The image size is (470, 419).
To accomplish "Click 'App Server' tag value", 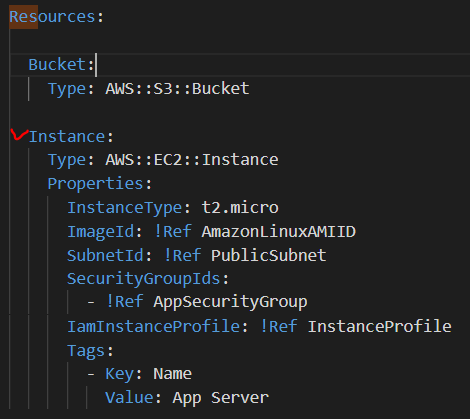I will pos(221,398).
